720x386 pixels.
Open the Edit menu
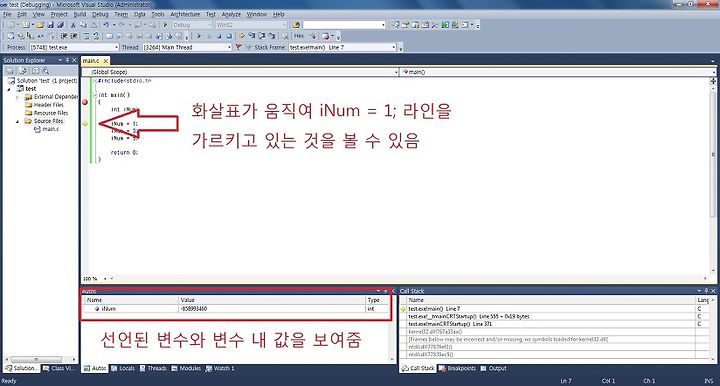coord(22,14)
